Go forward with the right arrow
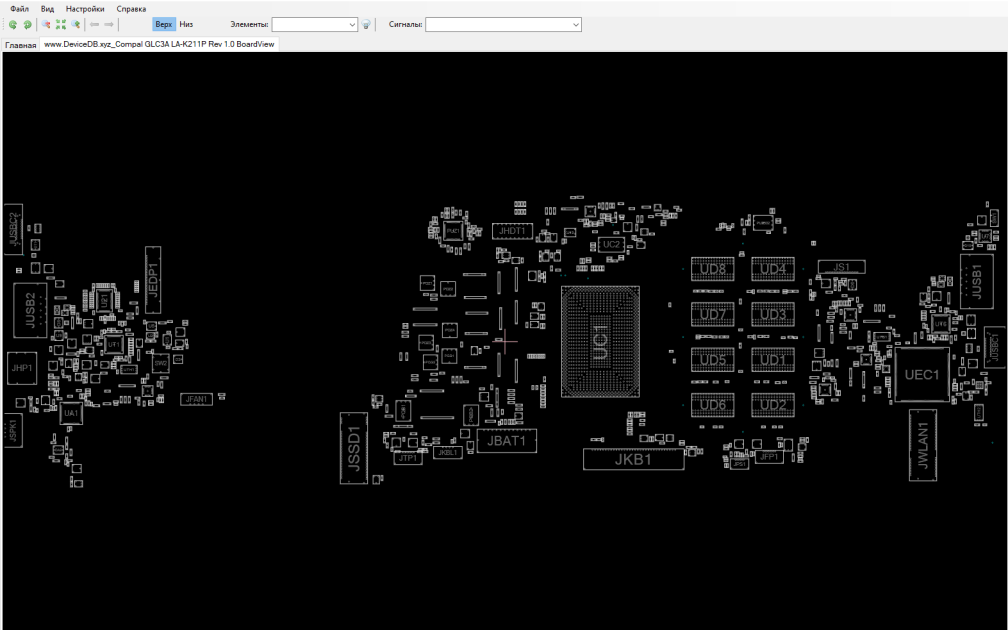The width and height of the screenshot is (1008, 630). 109,24
